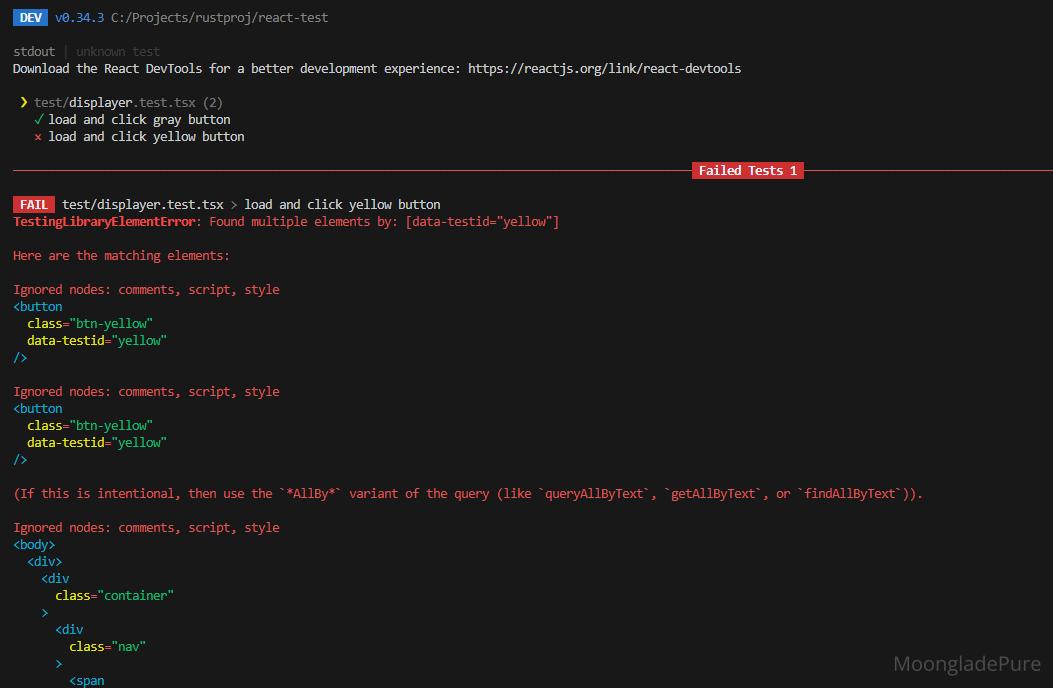Screen dimensions: 1053x688
Task: Click the unknown test label
Action: pos(118,51)
